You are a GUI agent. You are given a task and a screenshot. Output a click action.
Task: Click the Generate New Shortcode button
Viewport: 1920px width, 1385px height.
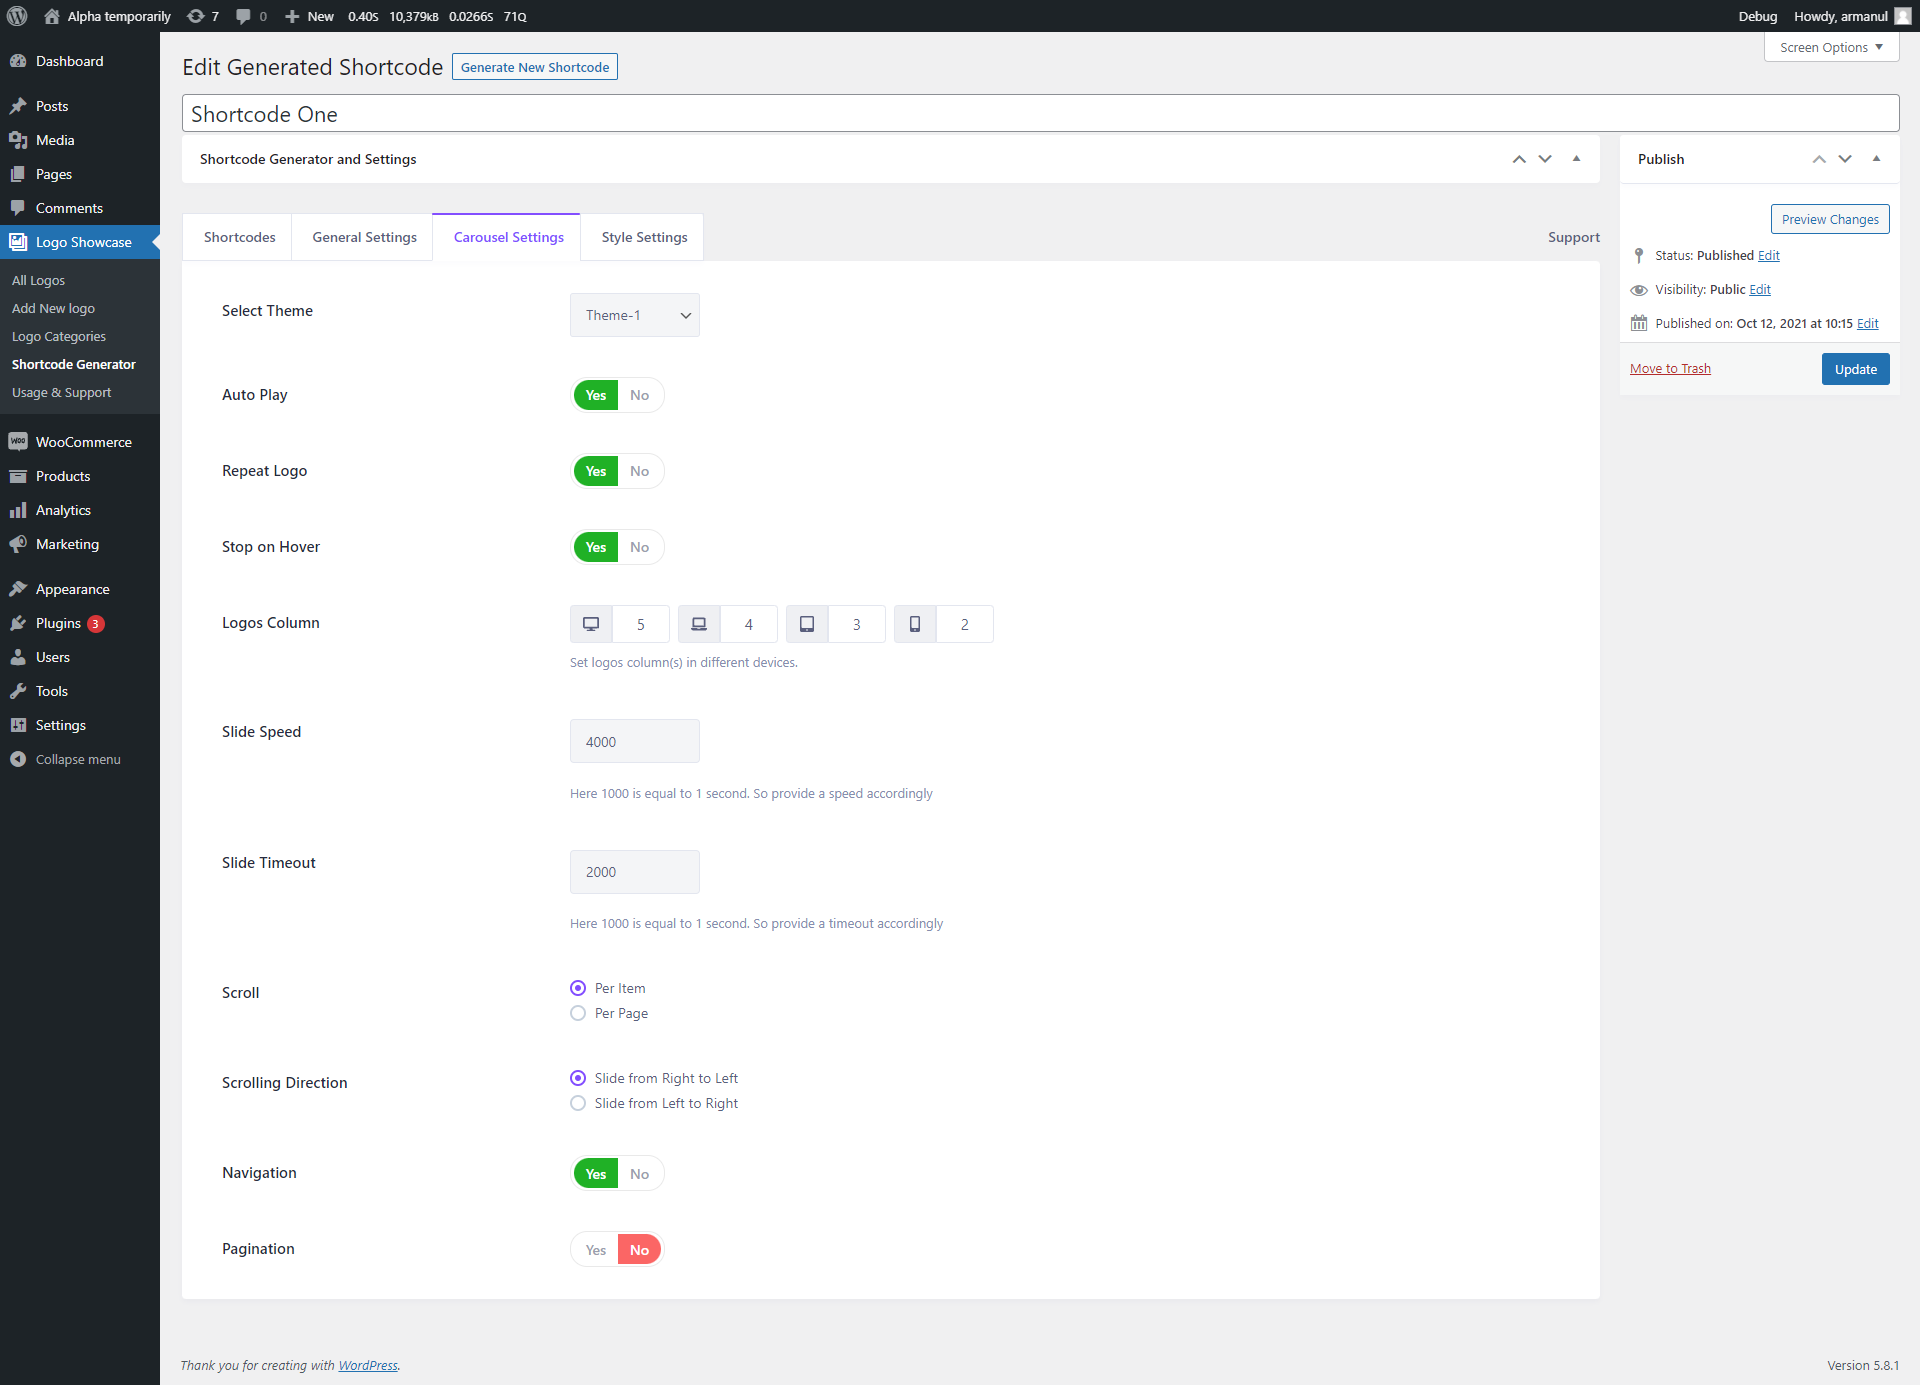pos(535,67)
